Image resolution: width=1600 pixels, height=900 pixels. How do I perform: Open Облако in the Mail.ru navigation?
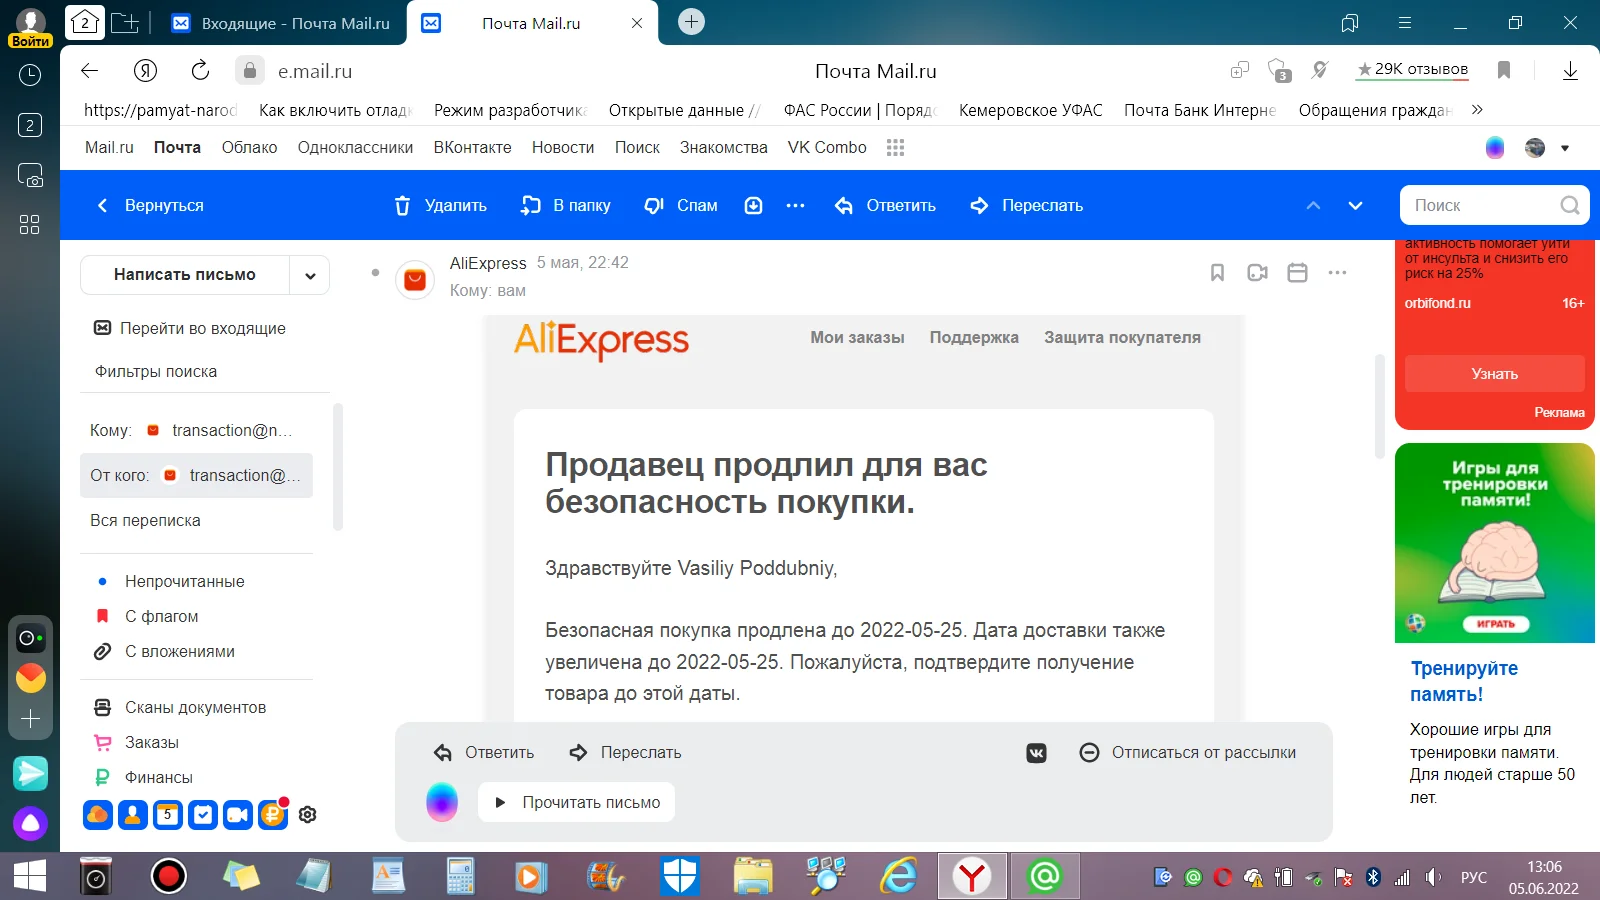(x=249, y=147)
